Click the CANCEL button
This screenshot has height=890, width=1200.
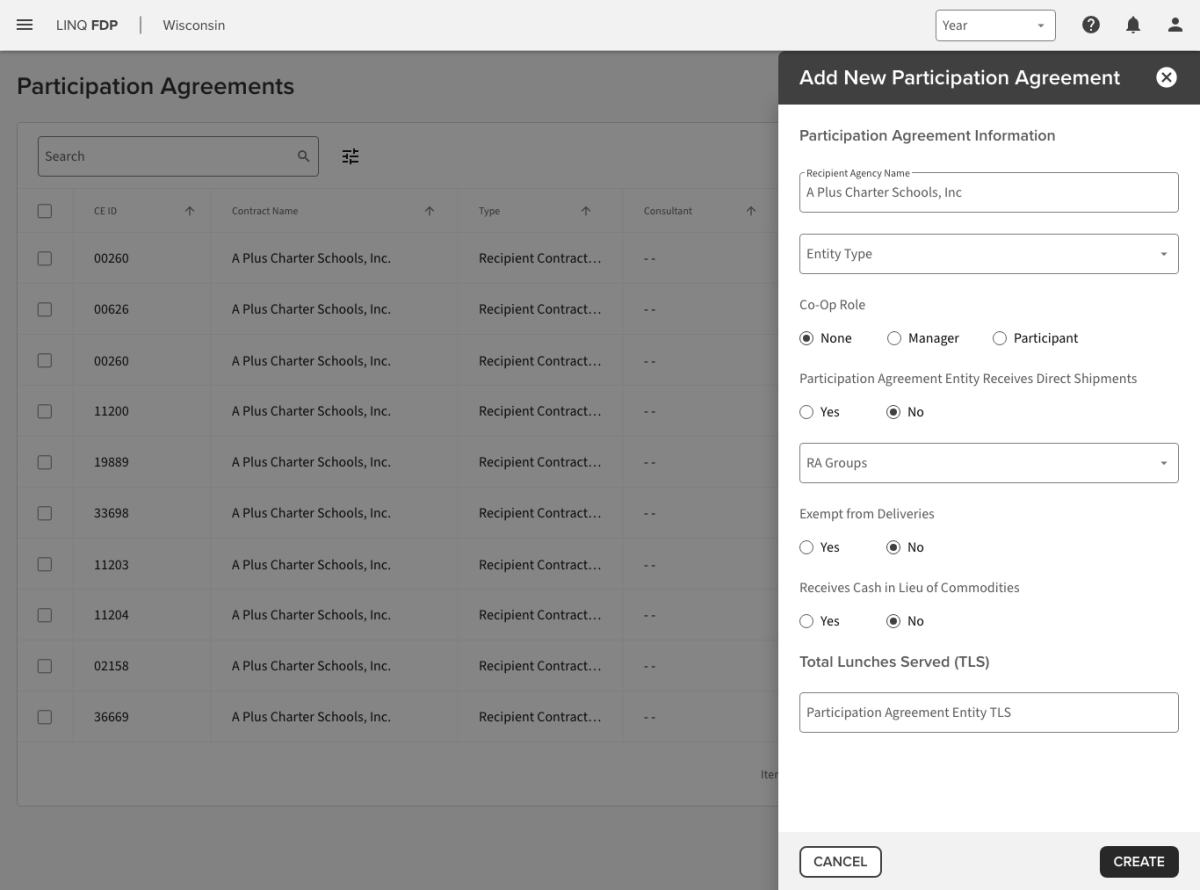click(840, 861)
